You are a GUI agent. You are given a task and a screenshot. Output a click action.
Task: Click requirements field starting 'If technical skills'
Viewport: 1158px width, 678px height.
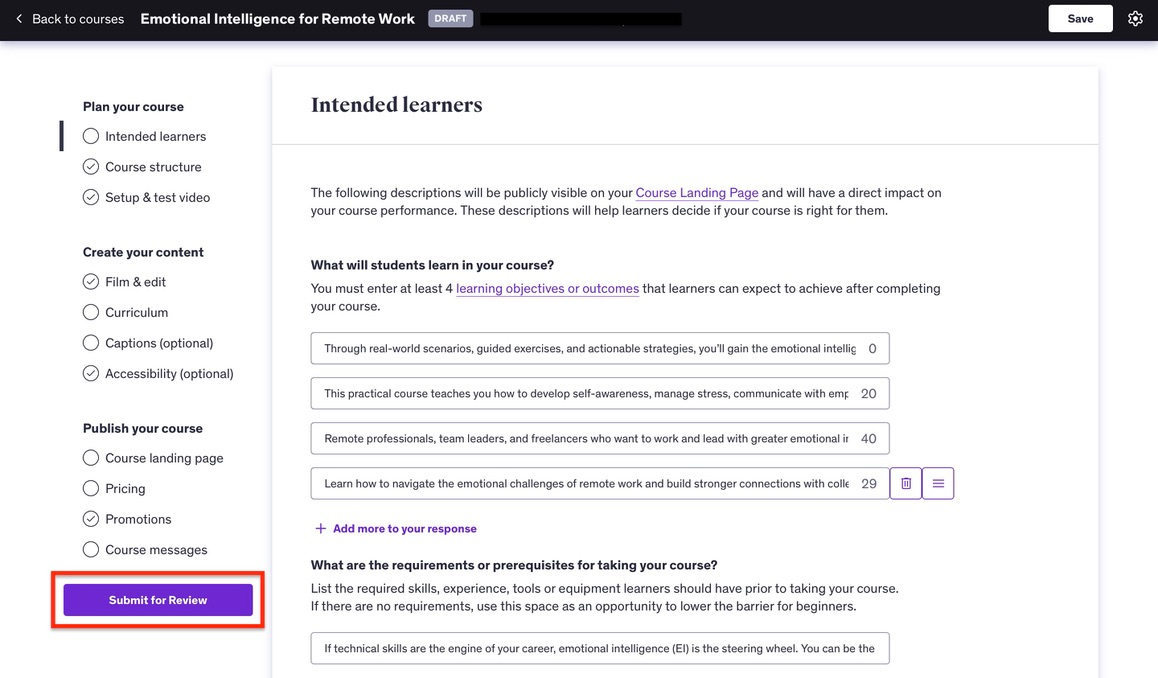[600, 648]
